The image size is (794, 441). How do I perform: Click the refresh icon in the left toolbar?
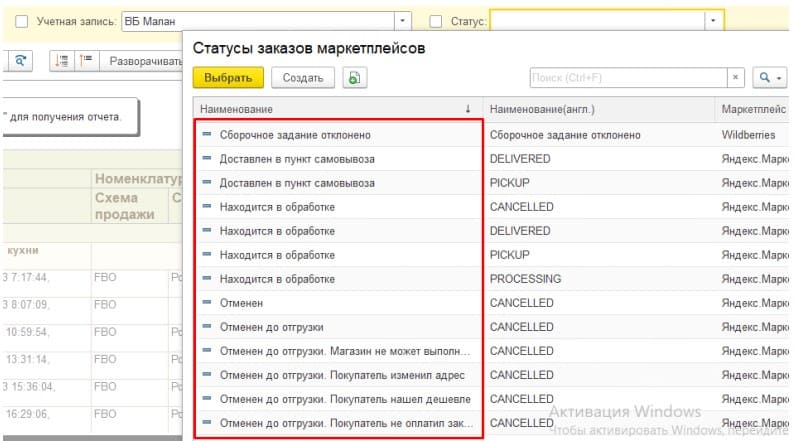point(20,61)
